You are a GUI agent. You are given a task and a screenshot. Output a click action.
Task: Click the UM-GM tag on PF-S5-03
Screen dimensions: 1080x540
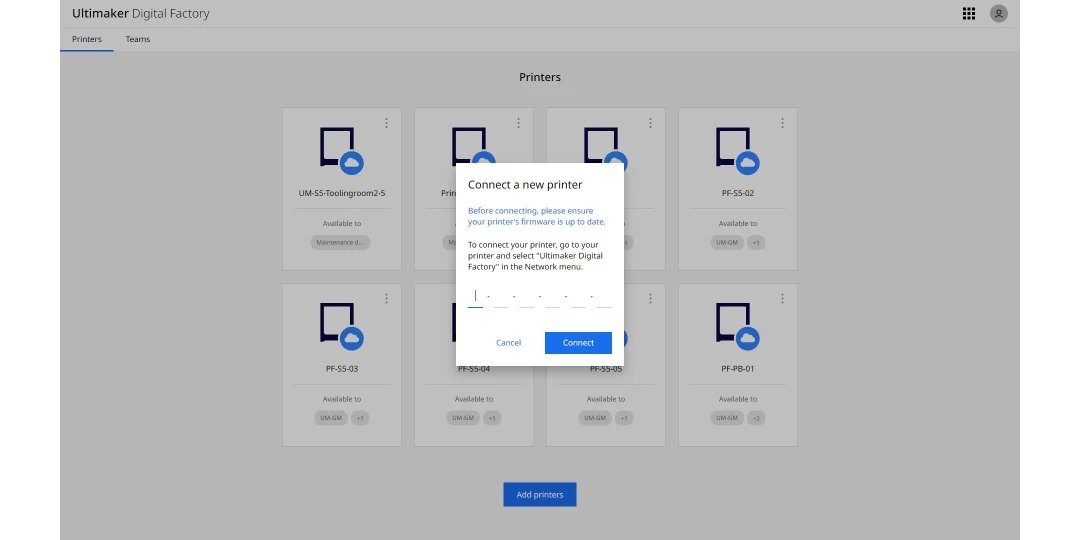click(x=331, y=418)
